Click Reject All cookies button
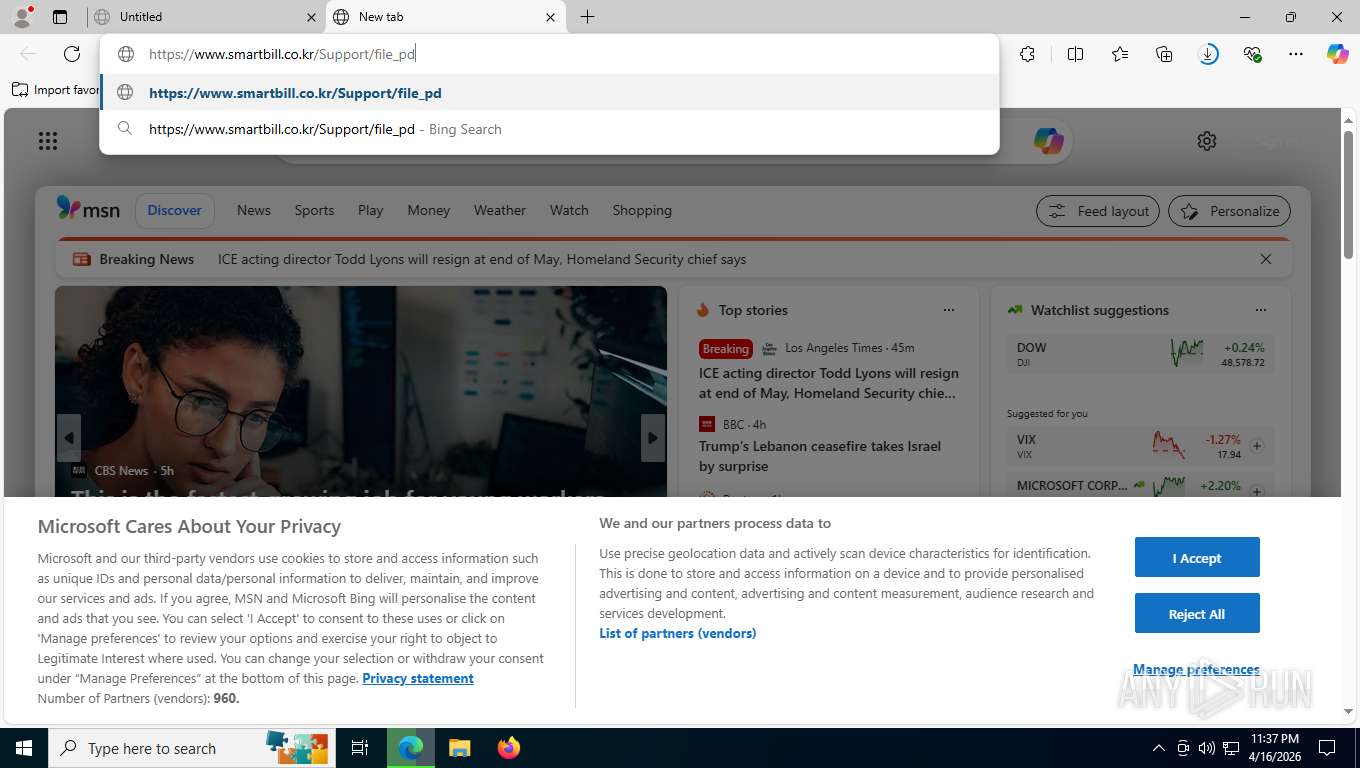The width and height of the screenshot is (1360, 768). [1197, 614]
